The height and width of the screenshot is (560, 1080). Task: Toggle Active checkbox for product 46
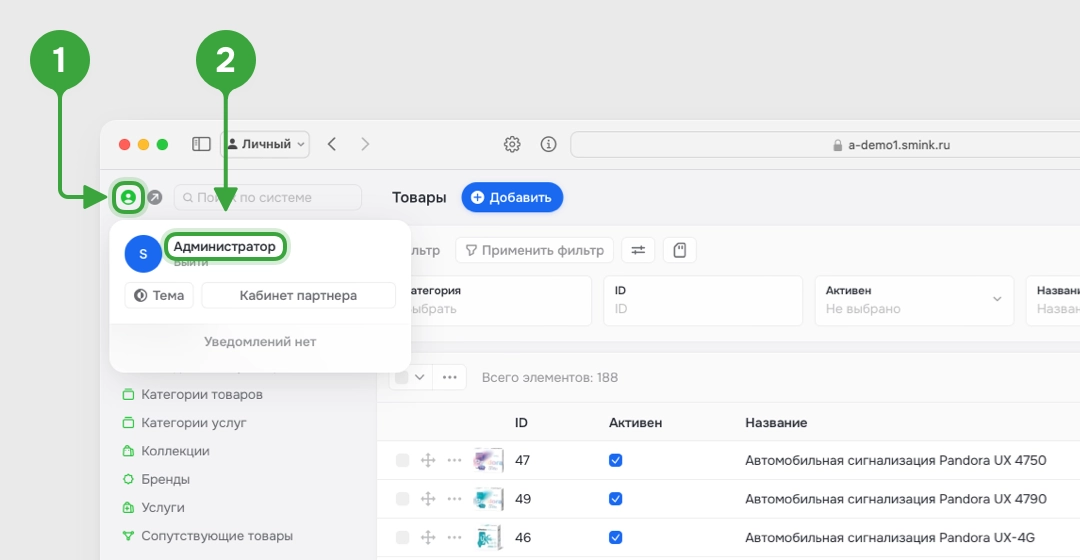[x=616, y=537]
